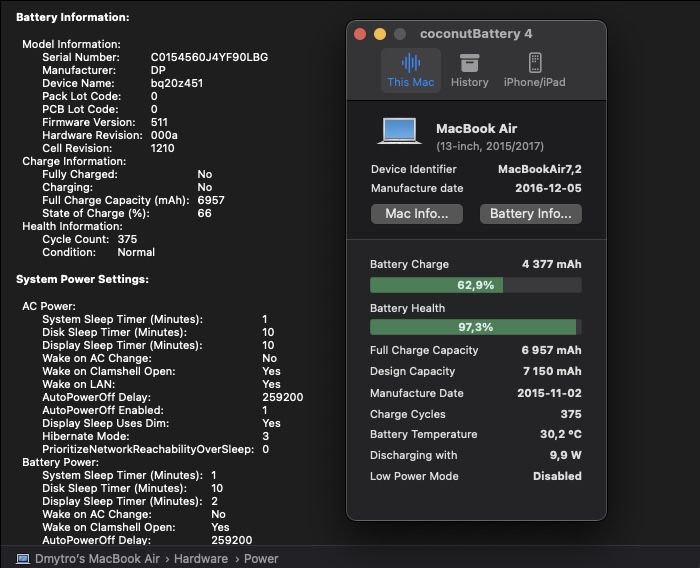Select Hibernate Mode value 3
The width and height of the screenshot is (700, 568).
[266, 436]
